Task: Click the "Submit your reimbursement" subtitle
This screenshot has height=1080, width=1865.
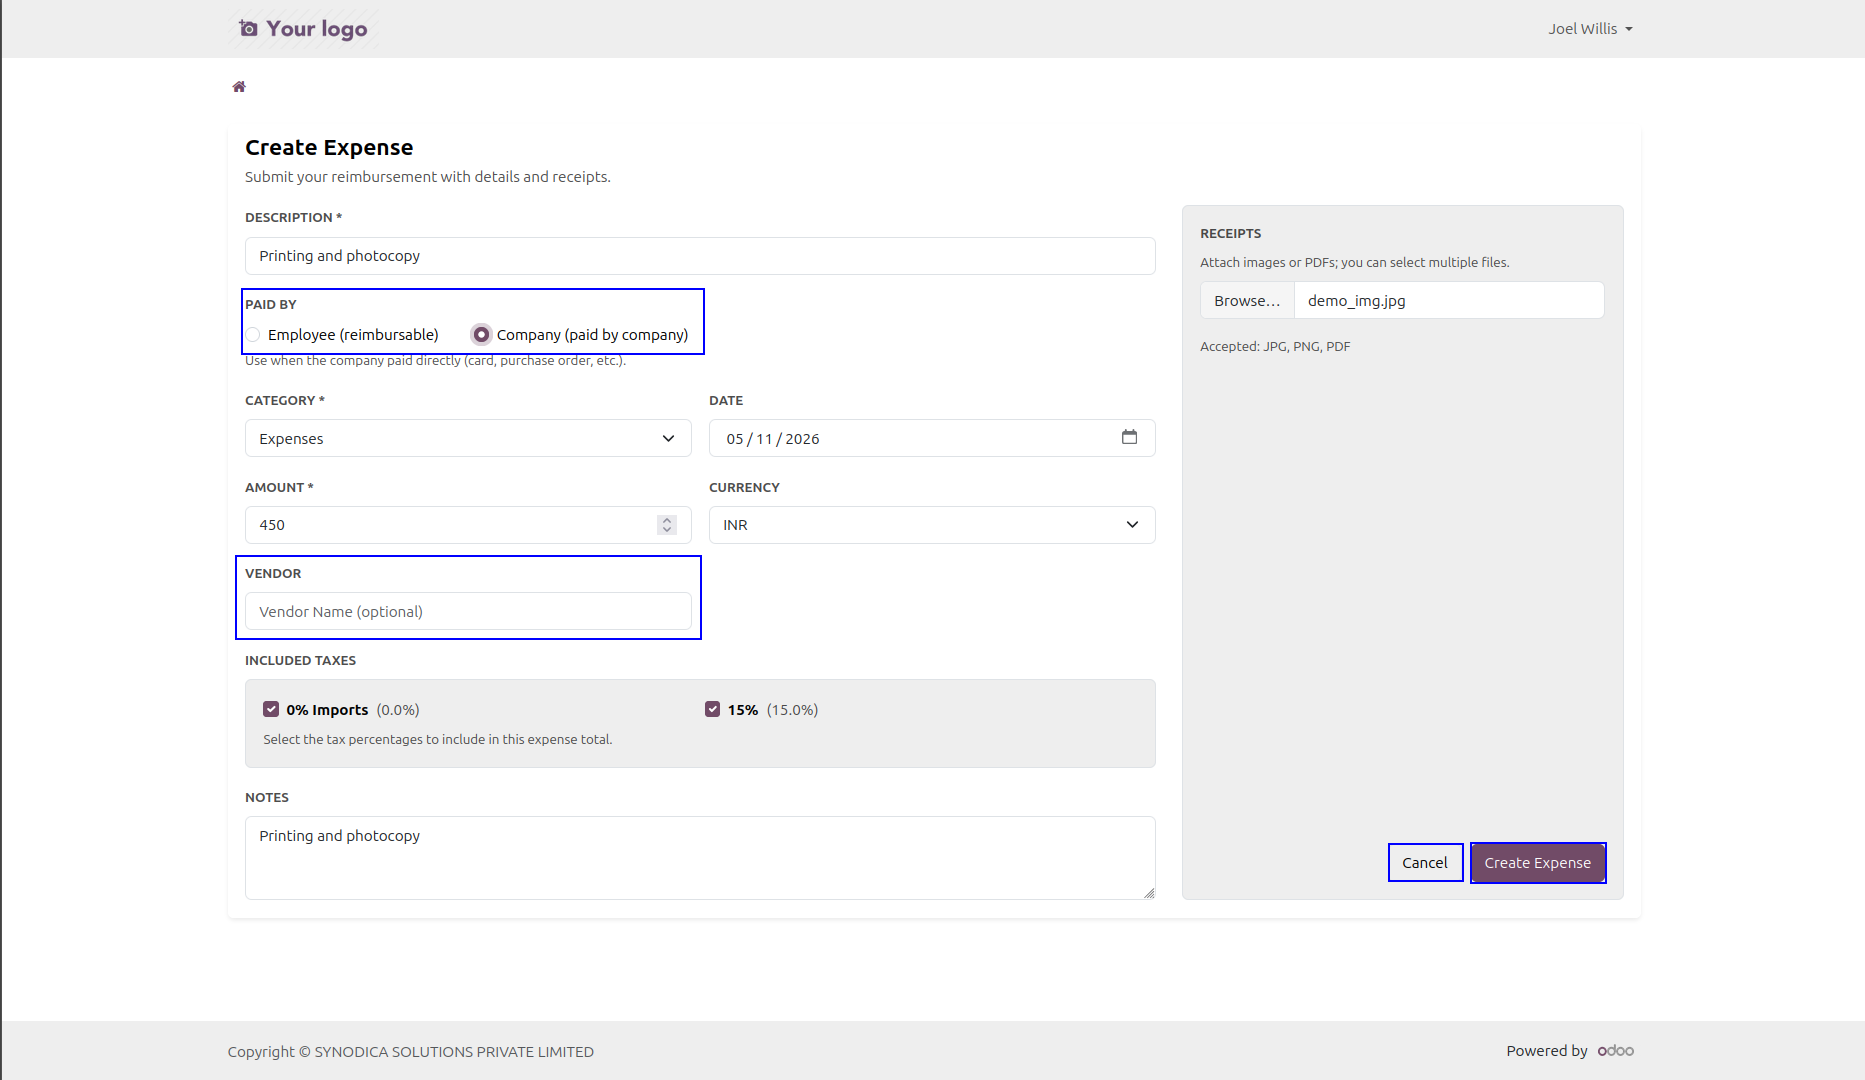Action: 428,177
